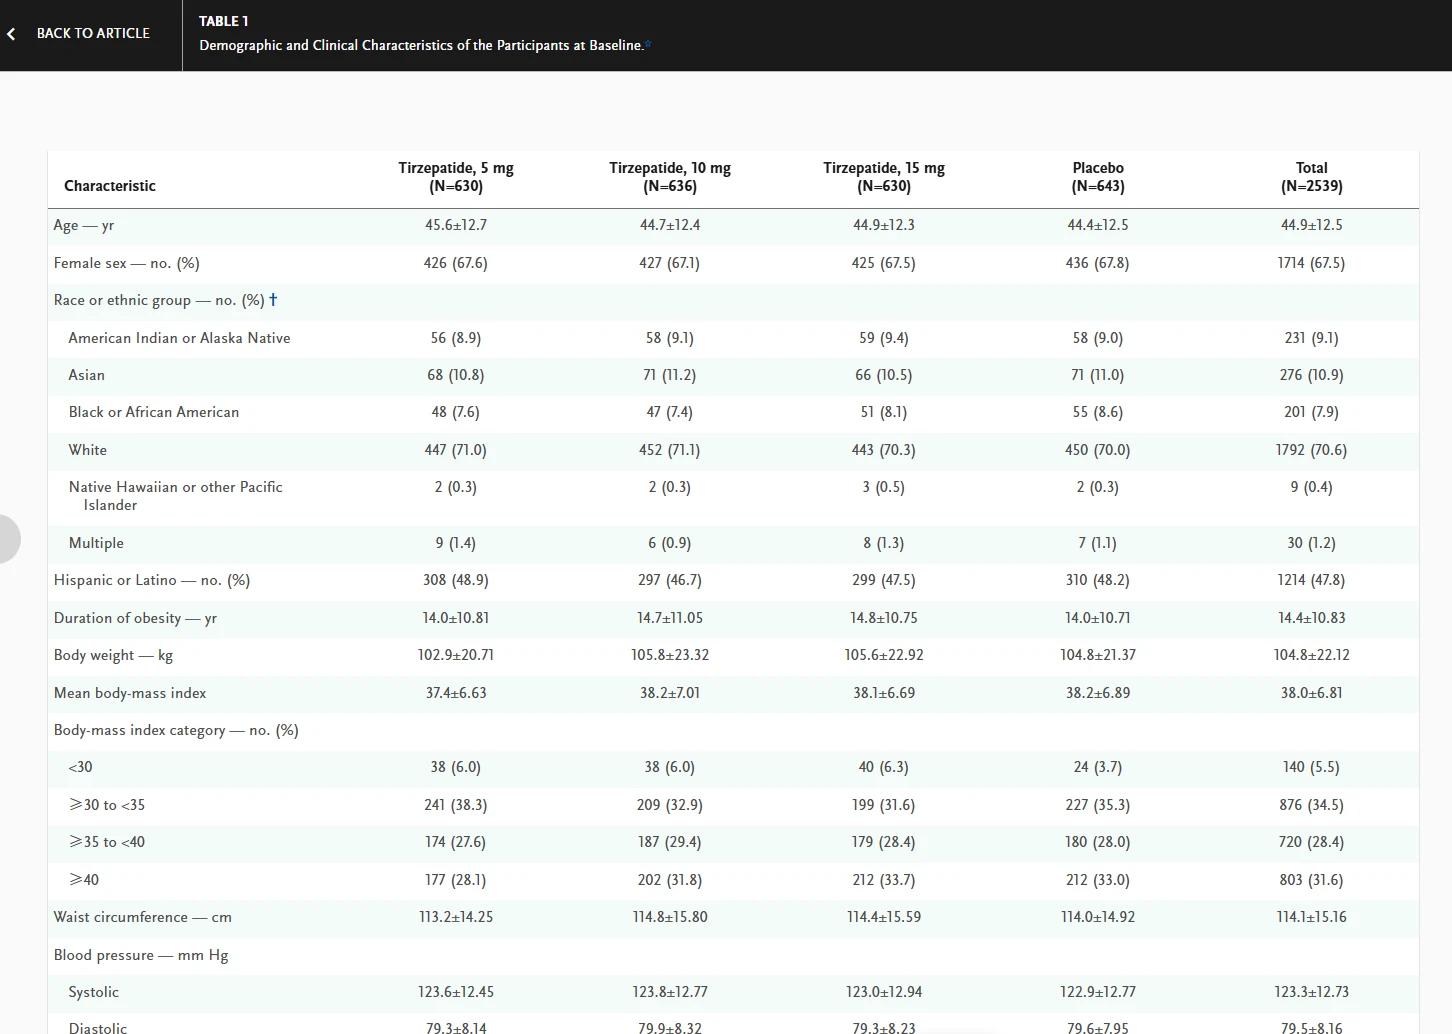This screenshot has height=1034, width=1452.
Task: Click the body weight value 102.9±20.71
Action: point(456,655)
